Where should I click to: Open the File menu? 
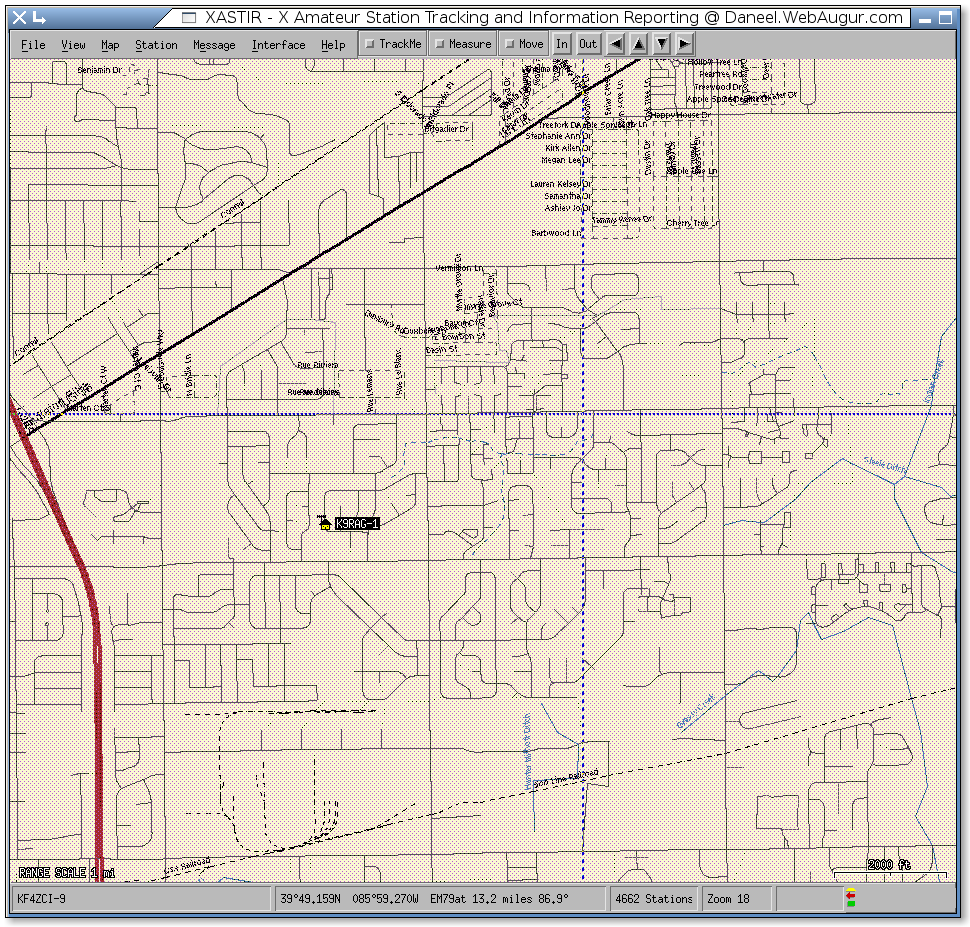point(33,45)
